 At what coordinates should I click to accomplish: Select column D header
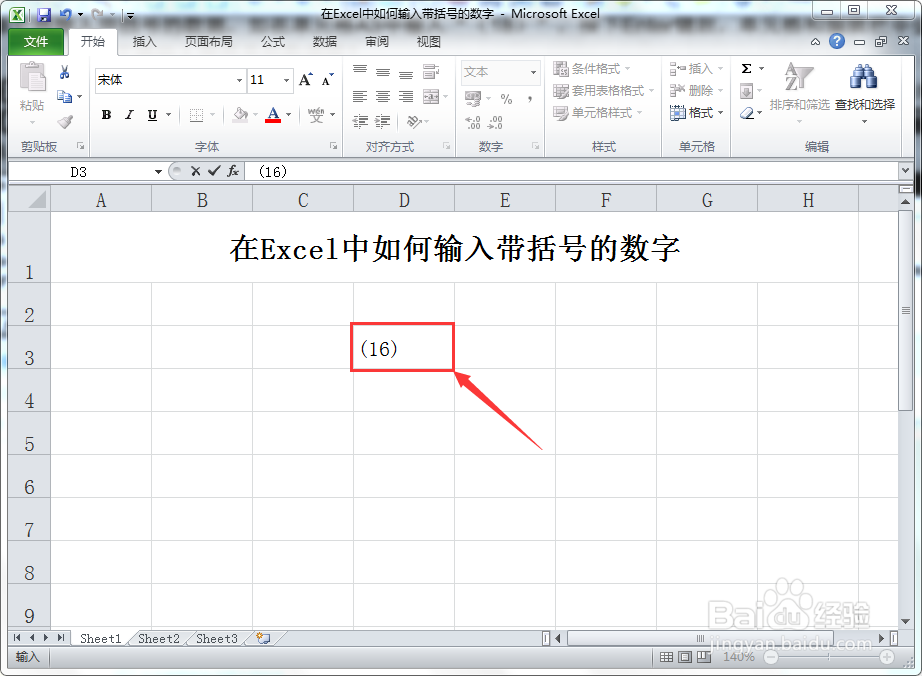(404, 200)
